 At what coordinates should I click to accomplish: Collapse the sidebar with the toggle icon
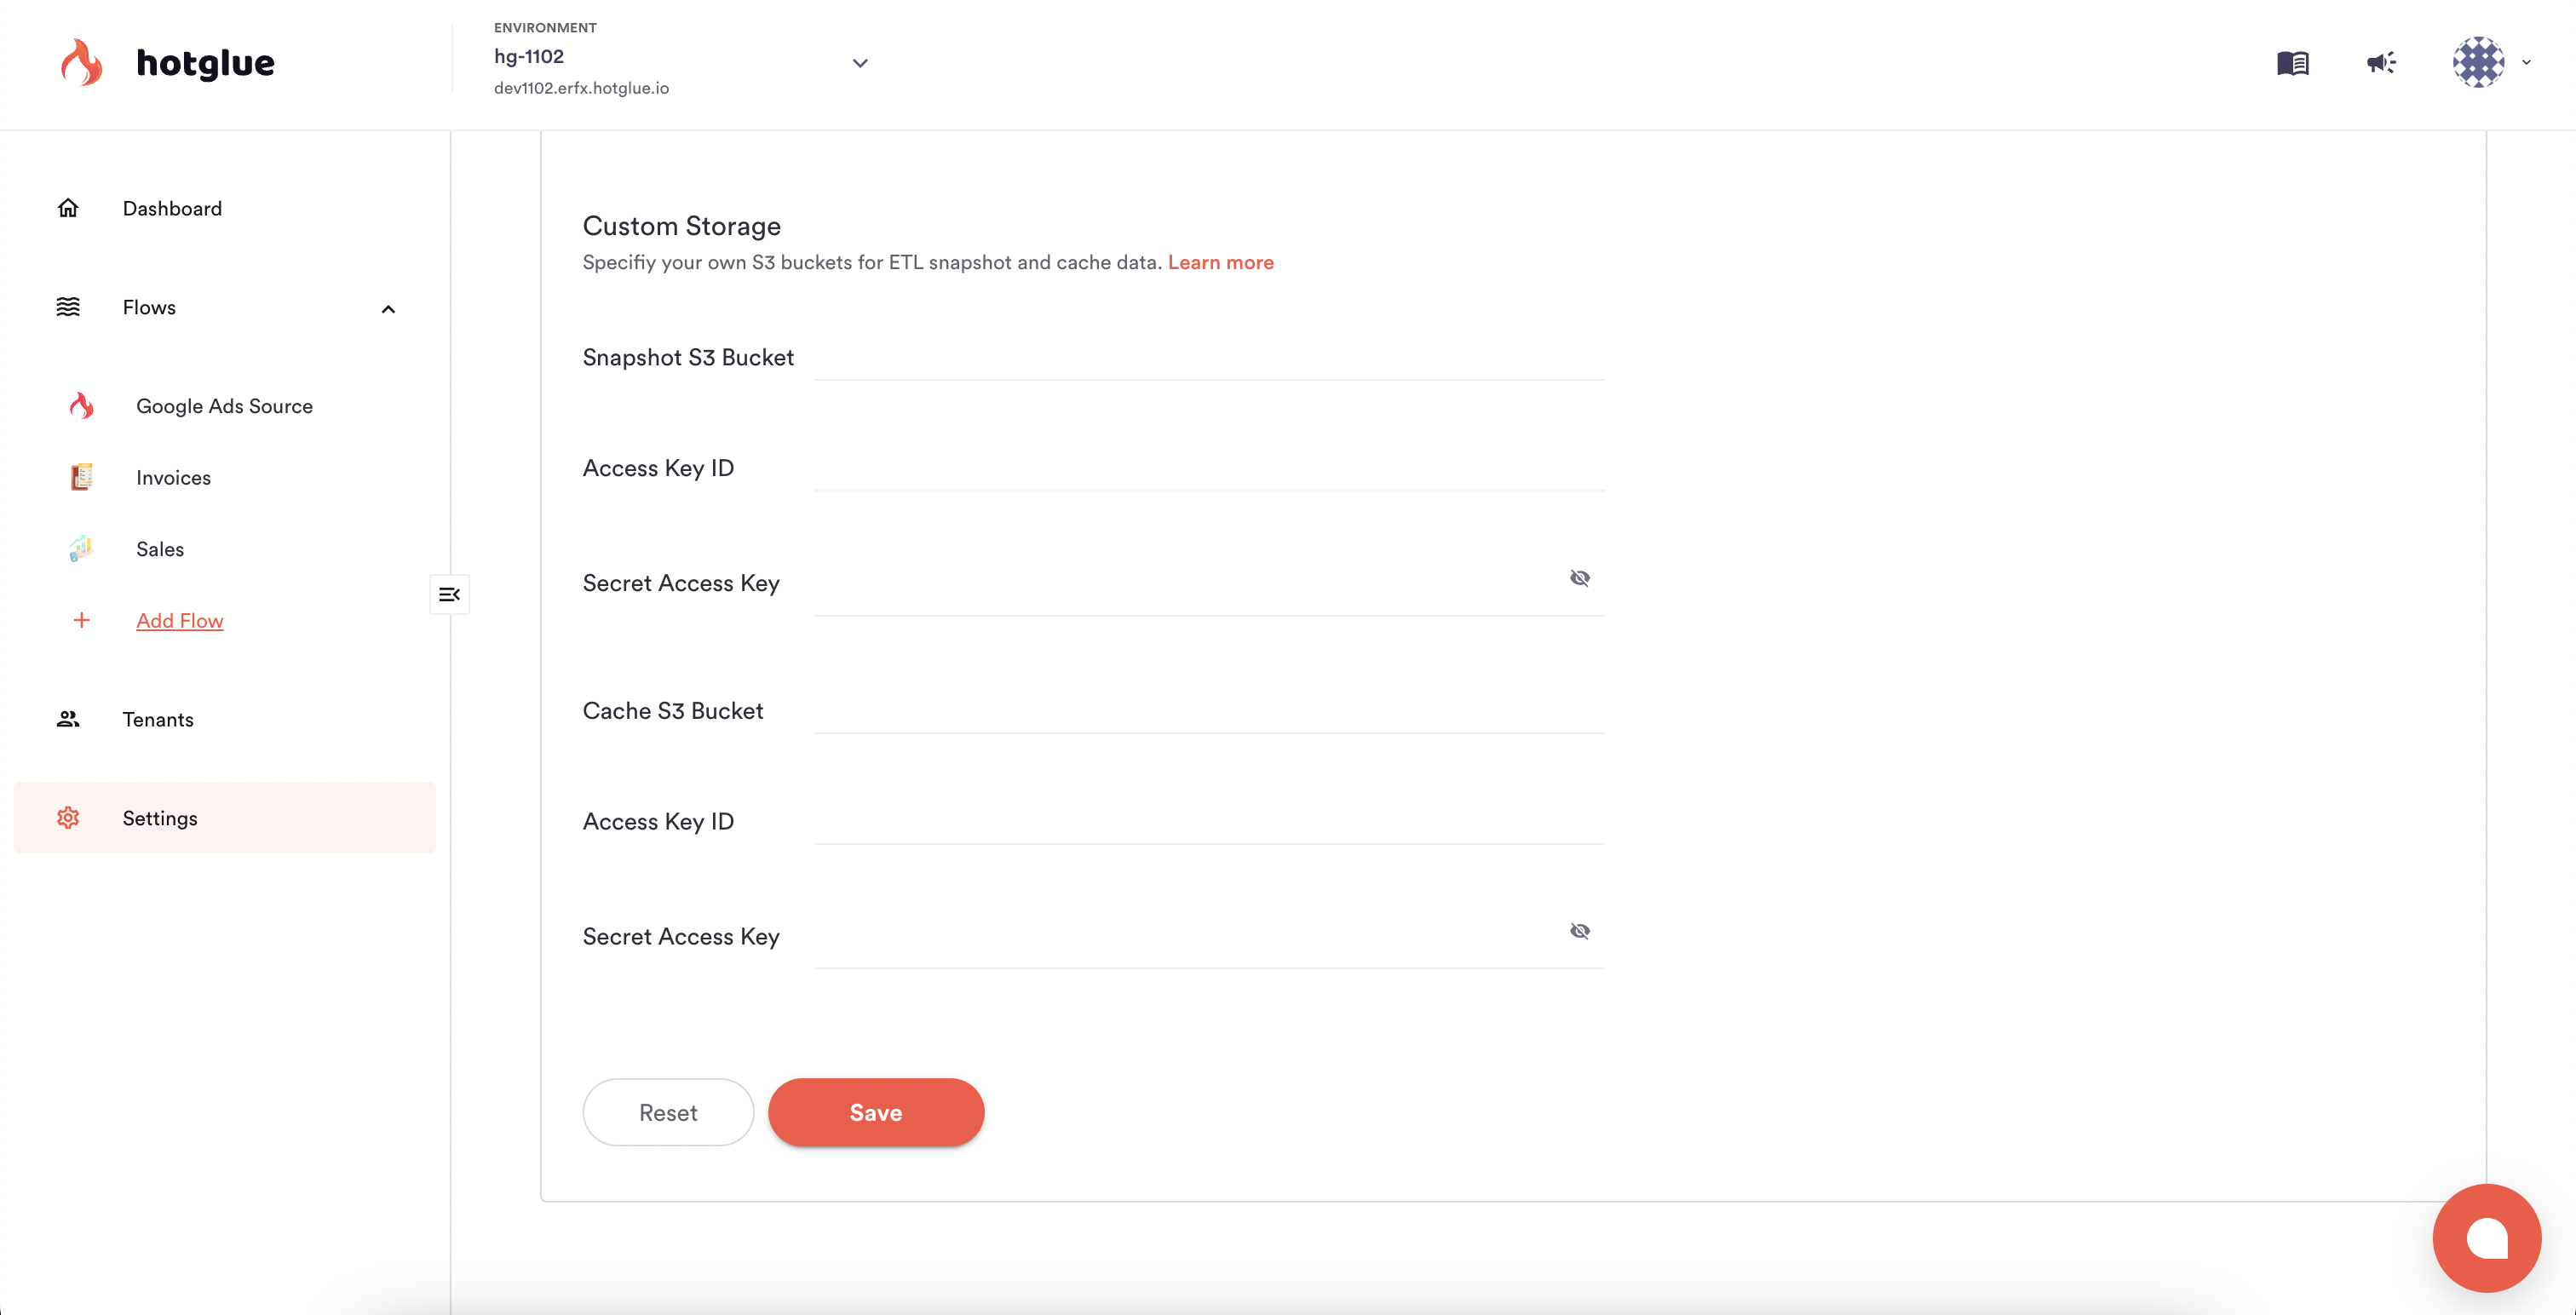pyautogui.click(x=449, y=595)
